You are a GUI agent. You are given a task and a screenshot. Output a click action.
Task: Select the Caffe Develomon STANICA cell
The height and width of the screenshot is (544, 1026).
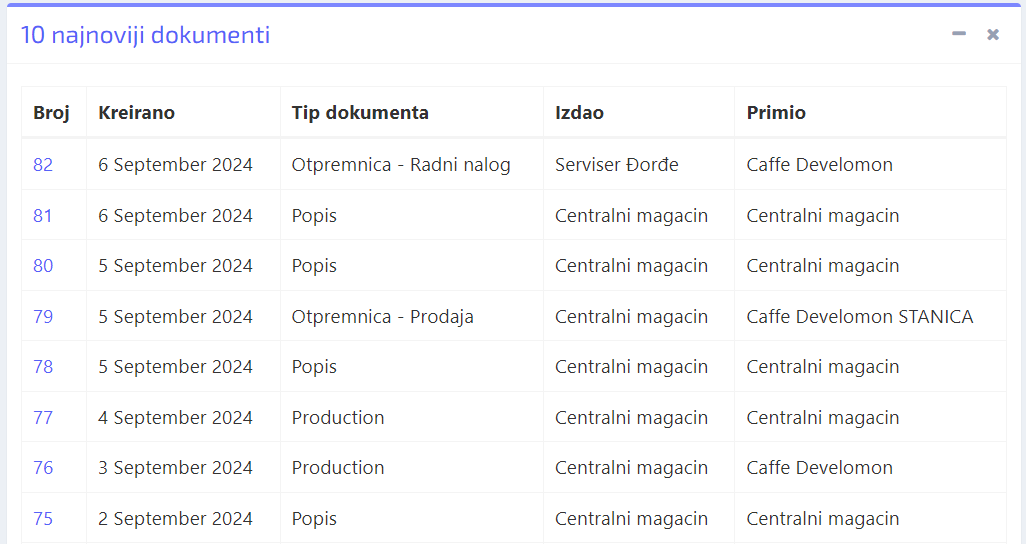coord(859,317)
